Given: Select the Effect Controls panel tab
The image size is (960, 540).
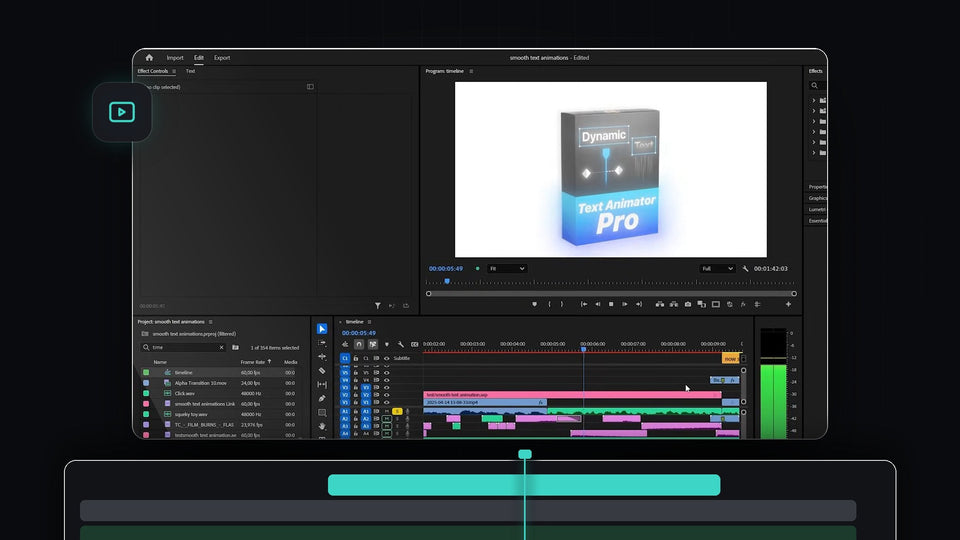Looking at the screenshot, I should [152, 71].
